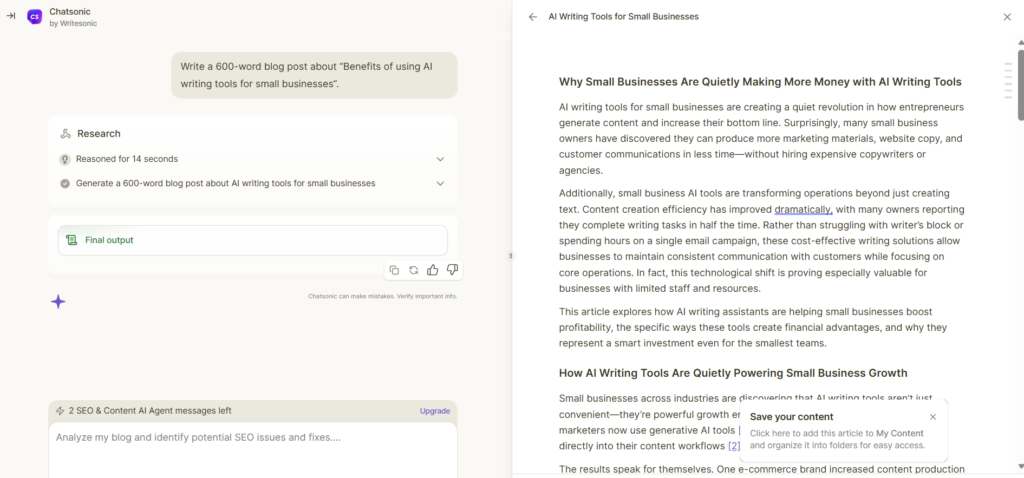Click the Chatsonic by Writesonic title
The image size is (1024, 478).
tap(74, 17)
